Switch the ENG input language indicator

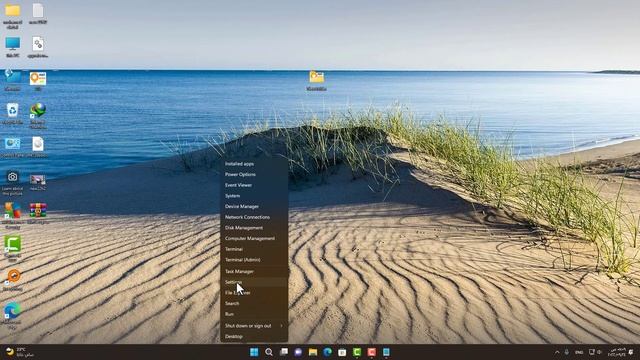[579, 352]
